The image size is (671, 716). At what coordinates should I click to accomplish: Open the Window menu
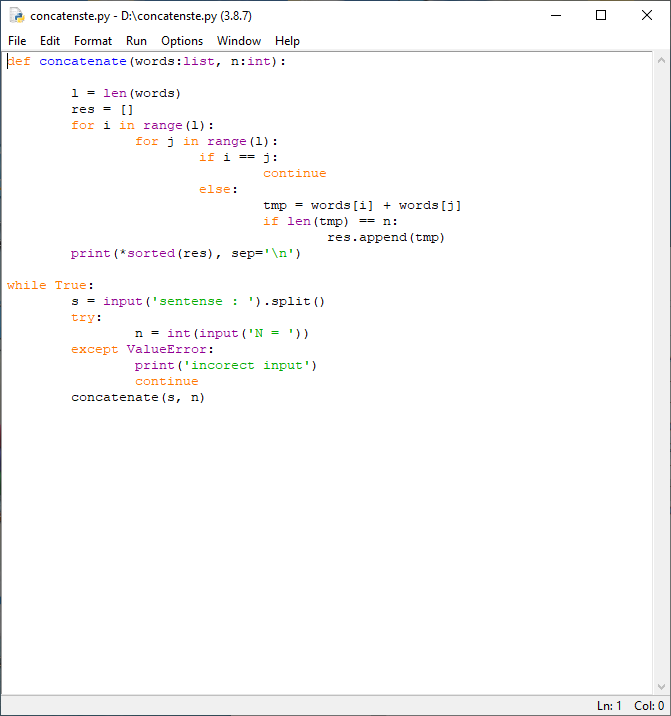click(x=239, y=41)
